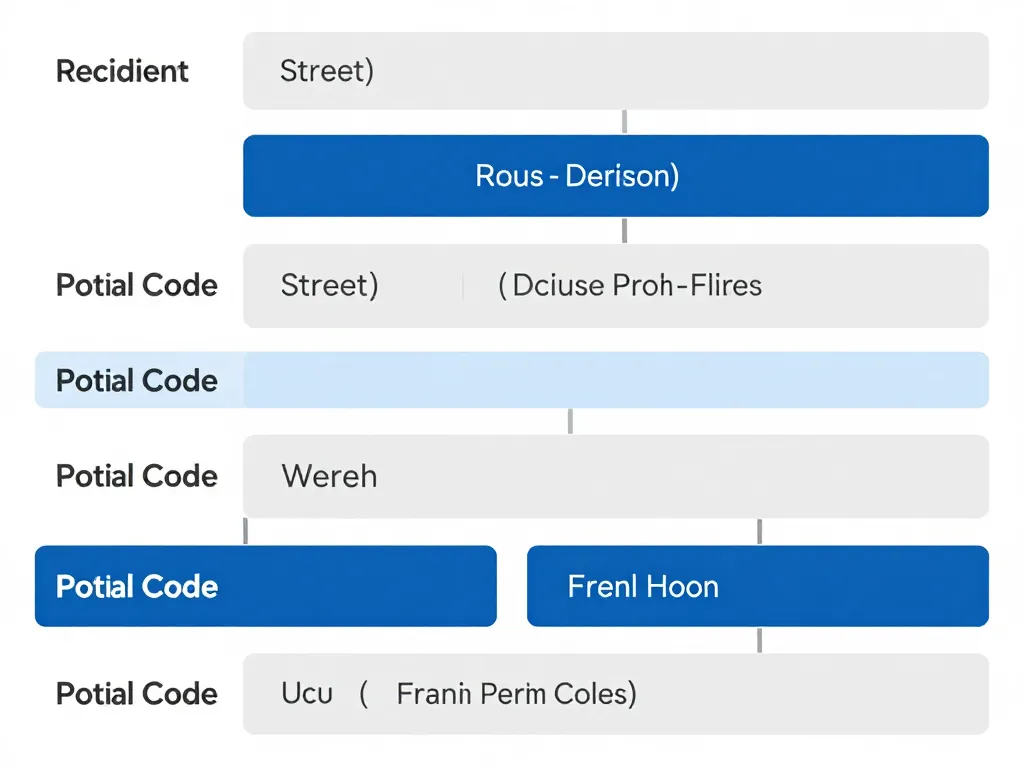This screenshot has width=1024, height=768.
Task: Click connector line below Frenl Hoon button
Action: coord(760,640)
